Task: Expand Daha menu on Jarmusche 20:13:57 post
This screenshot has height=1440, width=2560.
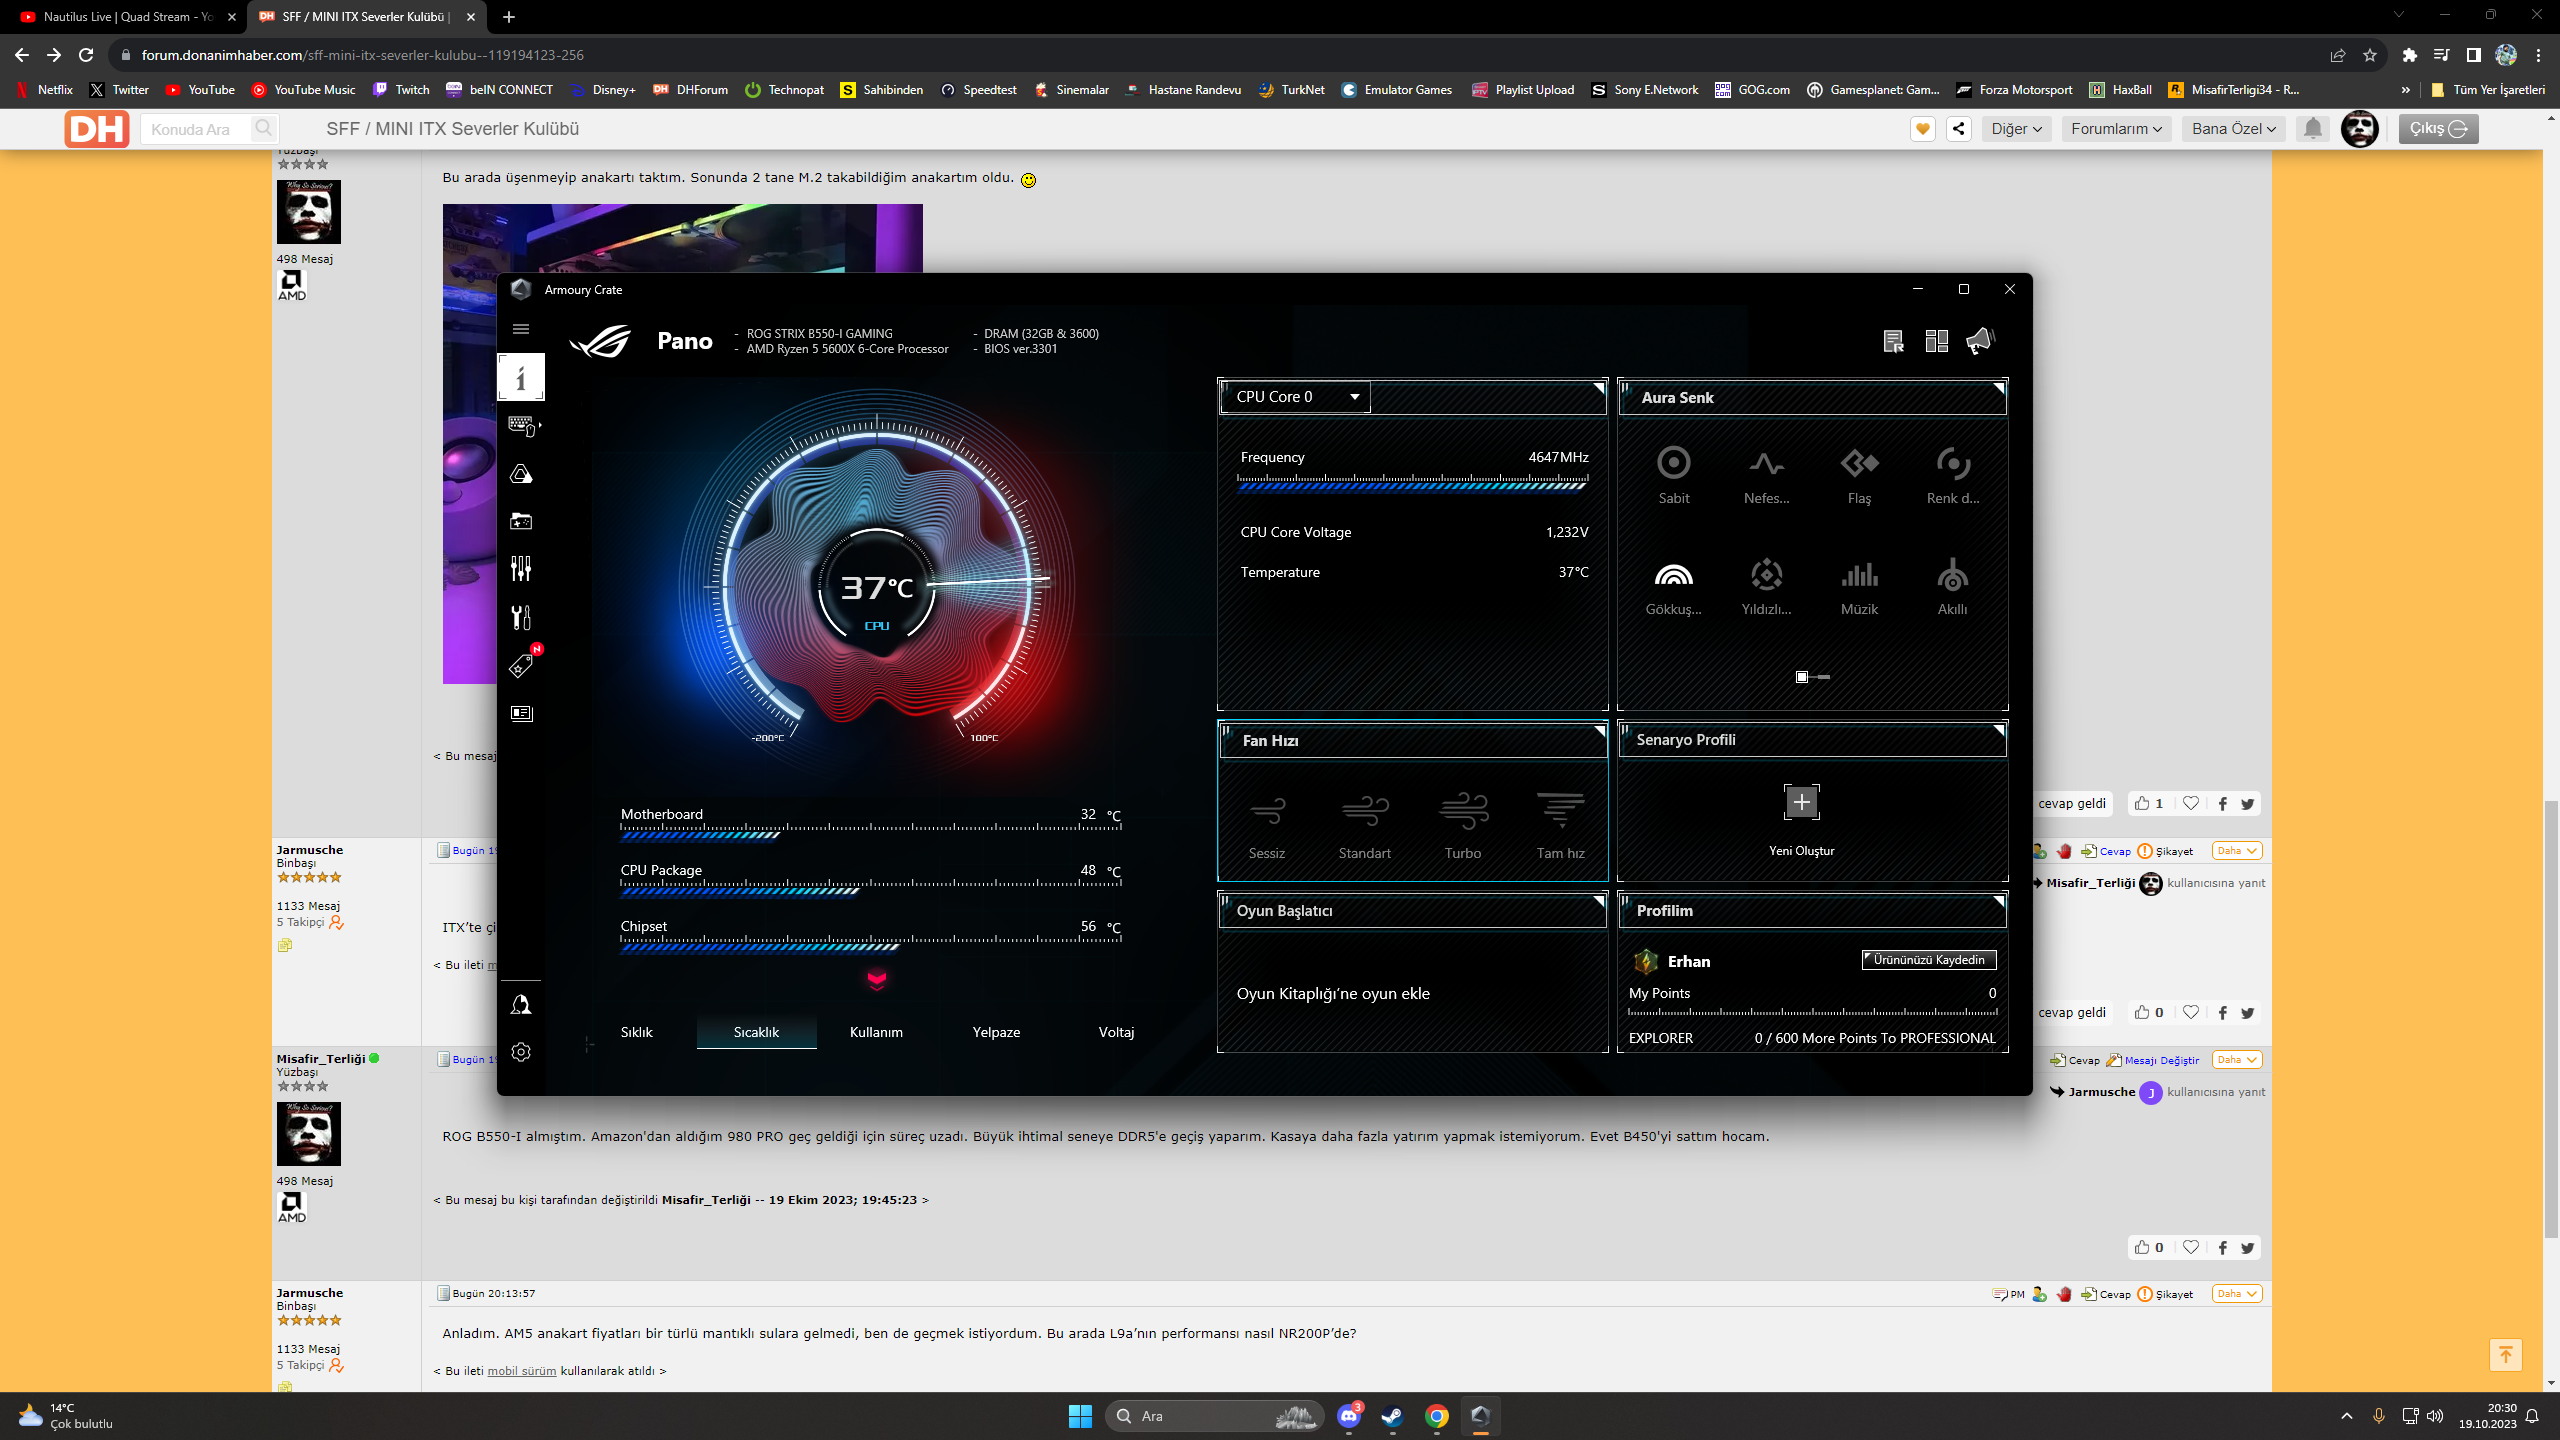Action: [2237, 1294]
